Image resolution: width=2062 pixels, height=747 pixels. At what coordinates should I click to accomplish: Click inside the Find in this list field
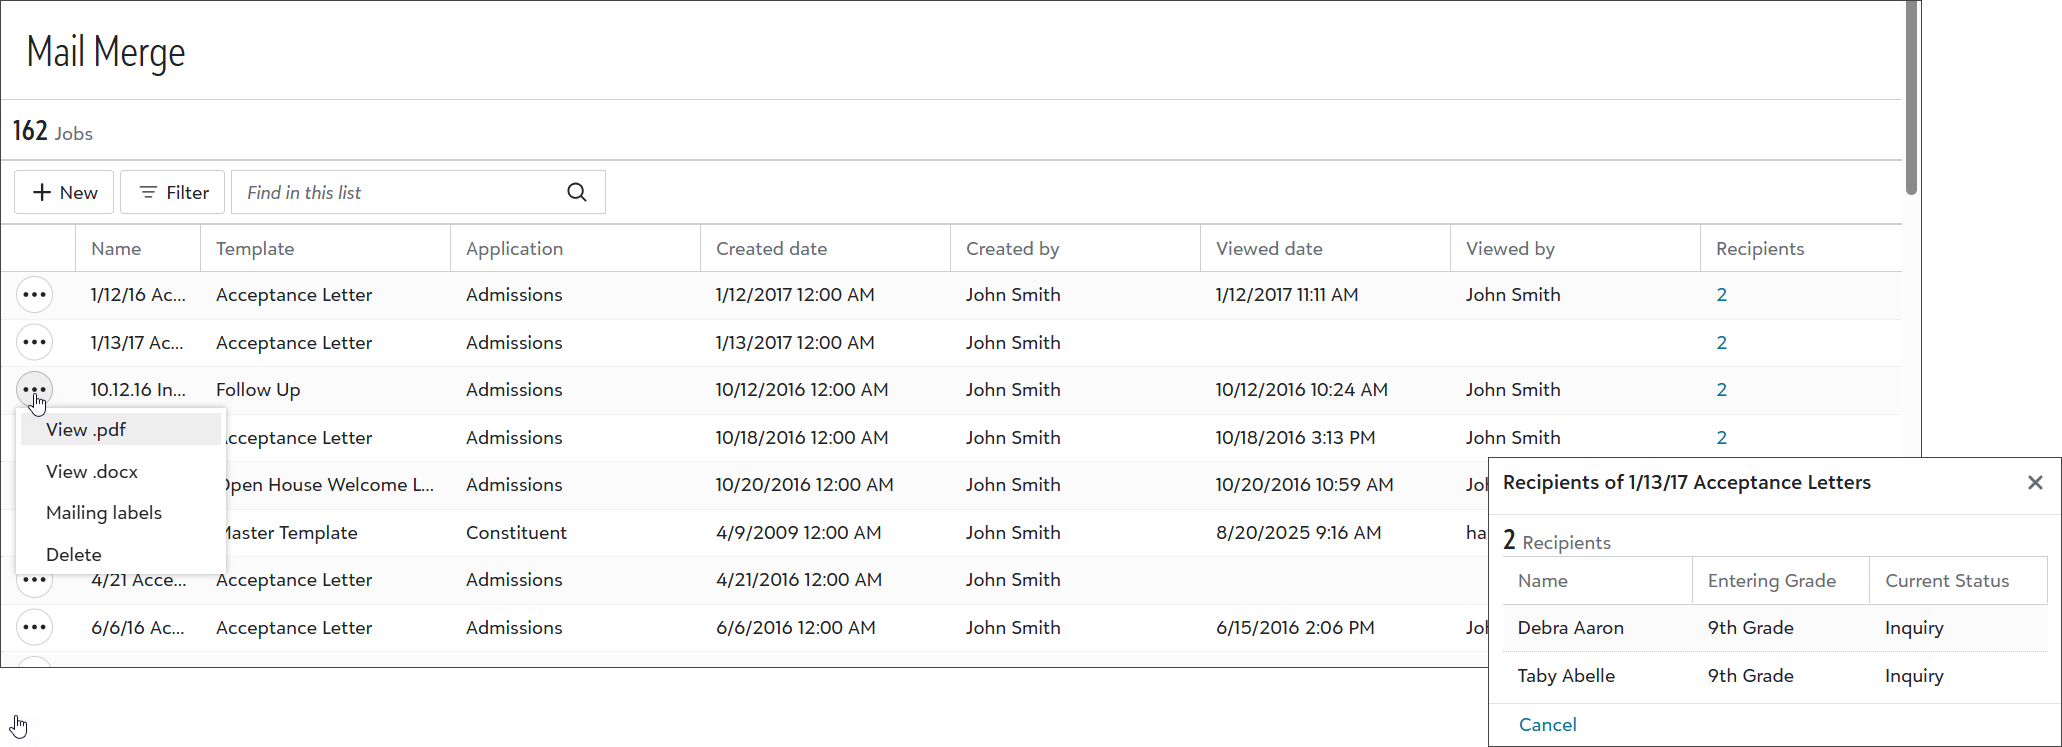(400, 192)
